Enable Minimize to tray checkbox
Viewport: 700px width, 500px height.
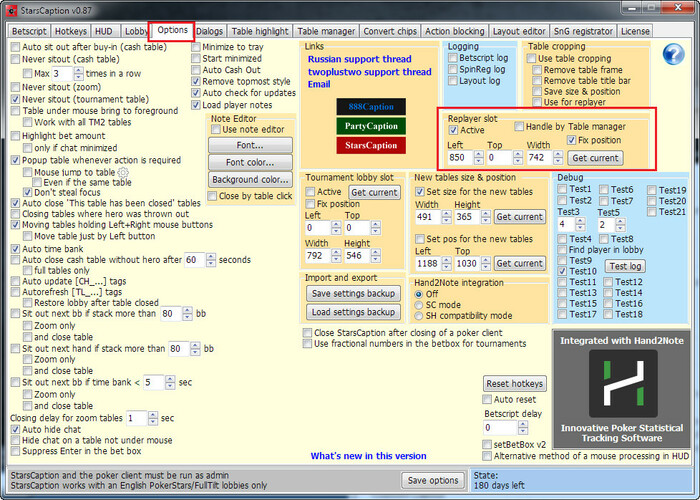[x=196, y=47]
